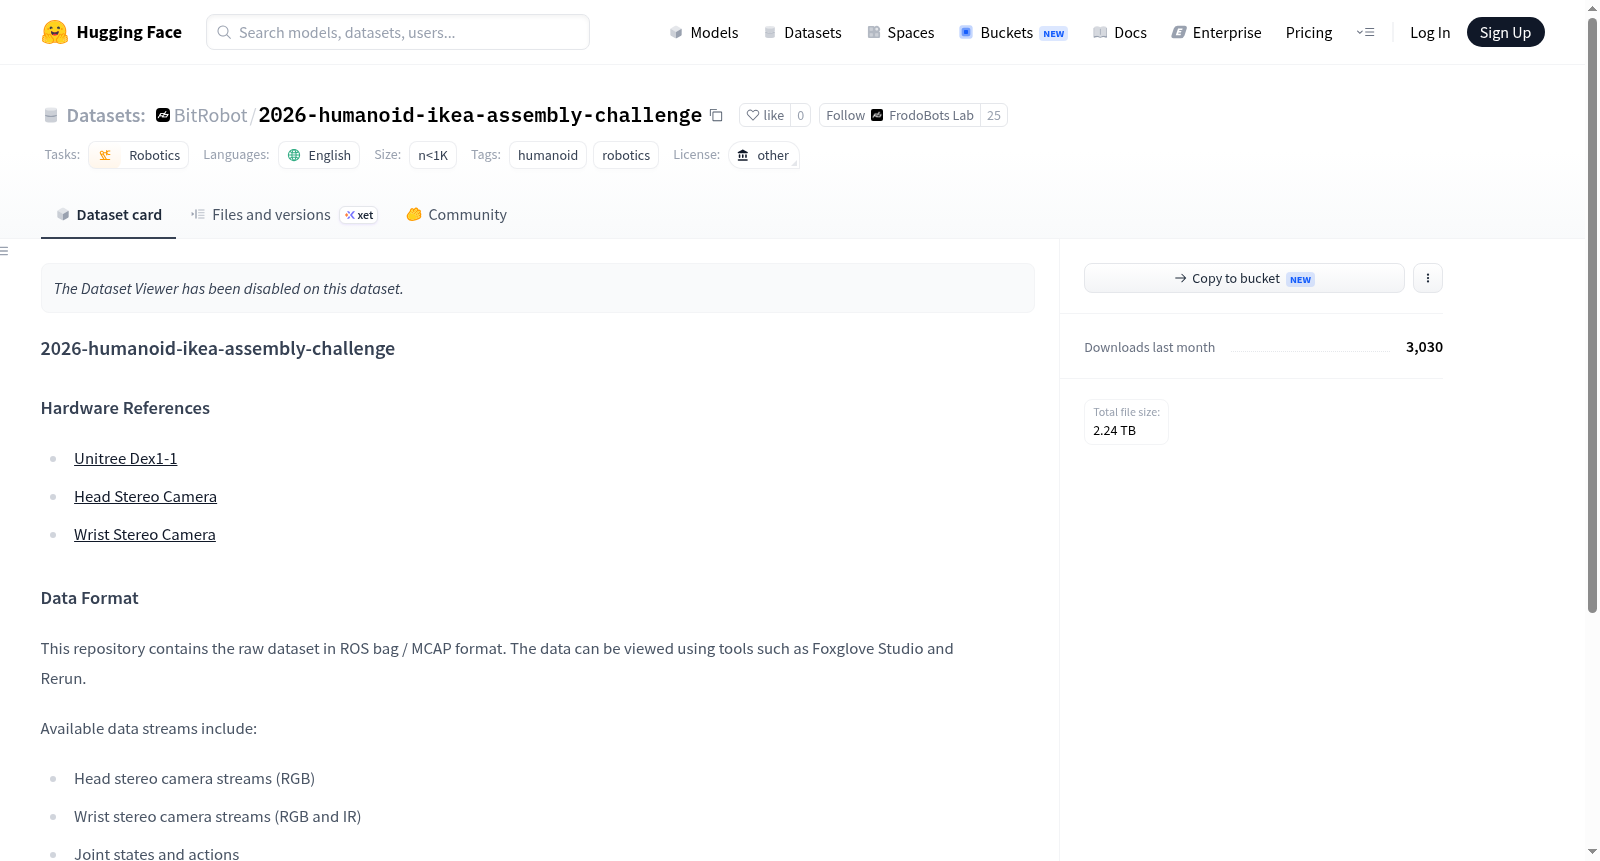This screenshot has width=1600, height=861.
Task: Switch to Files and versions tab
Action: (x=284, y=215)
